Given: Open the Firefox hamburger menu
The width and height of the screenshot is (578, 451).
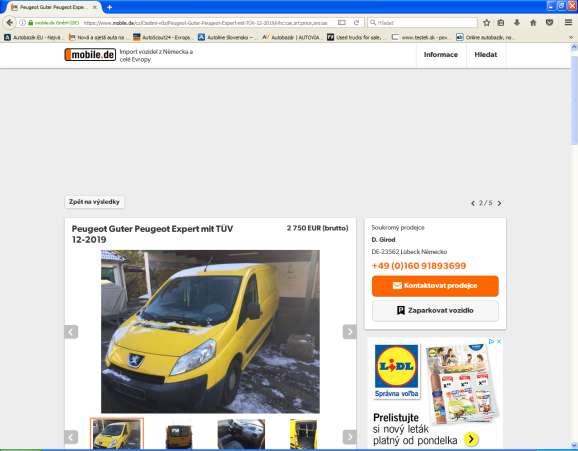Looking at the screenshot, I should (568, 22).
